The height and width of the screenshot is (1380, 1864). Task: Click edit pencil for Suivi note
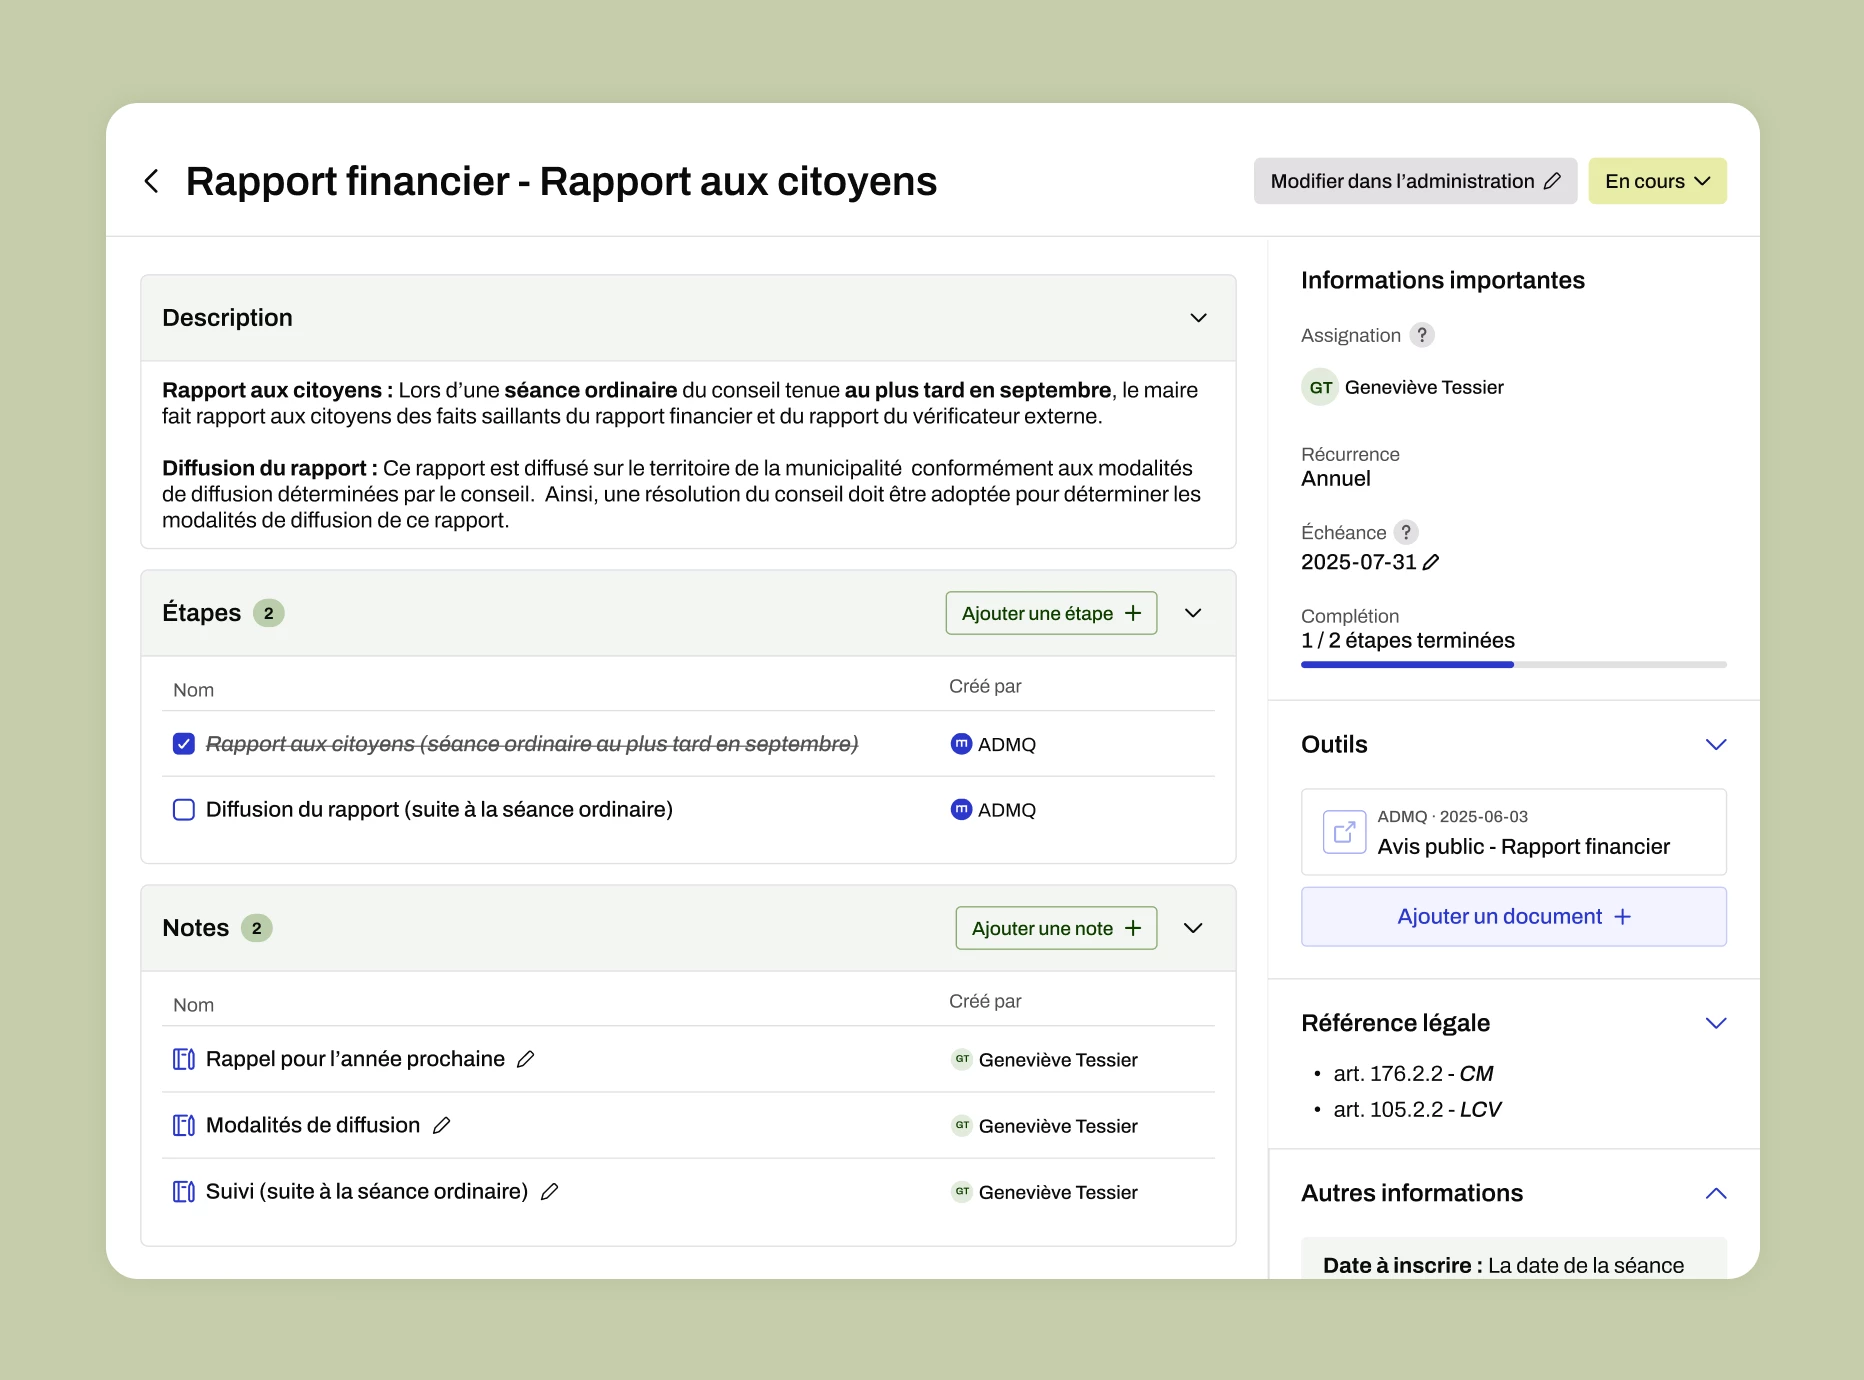tap(549, 1192)
